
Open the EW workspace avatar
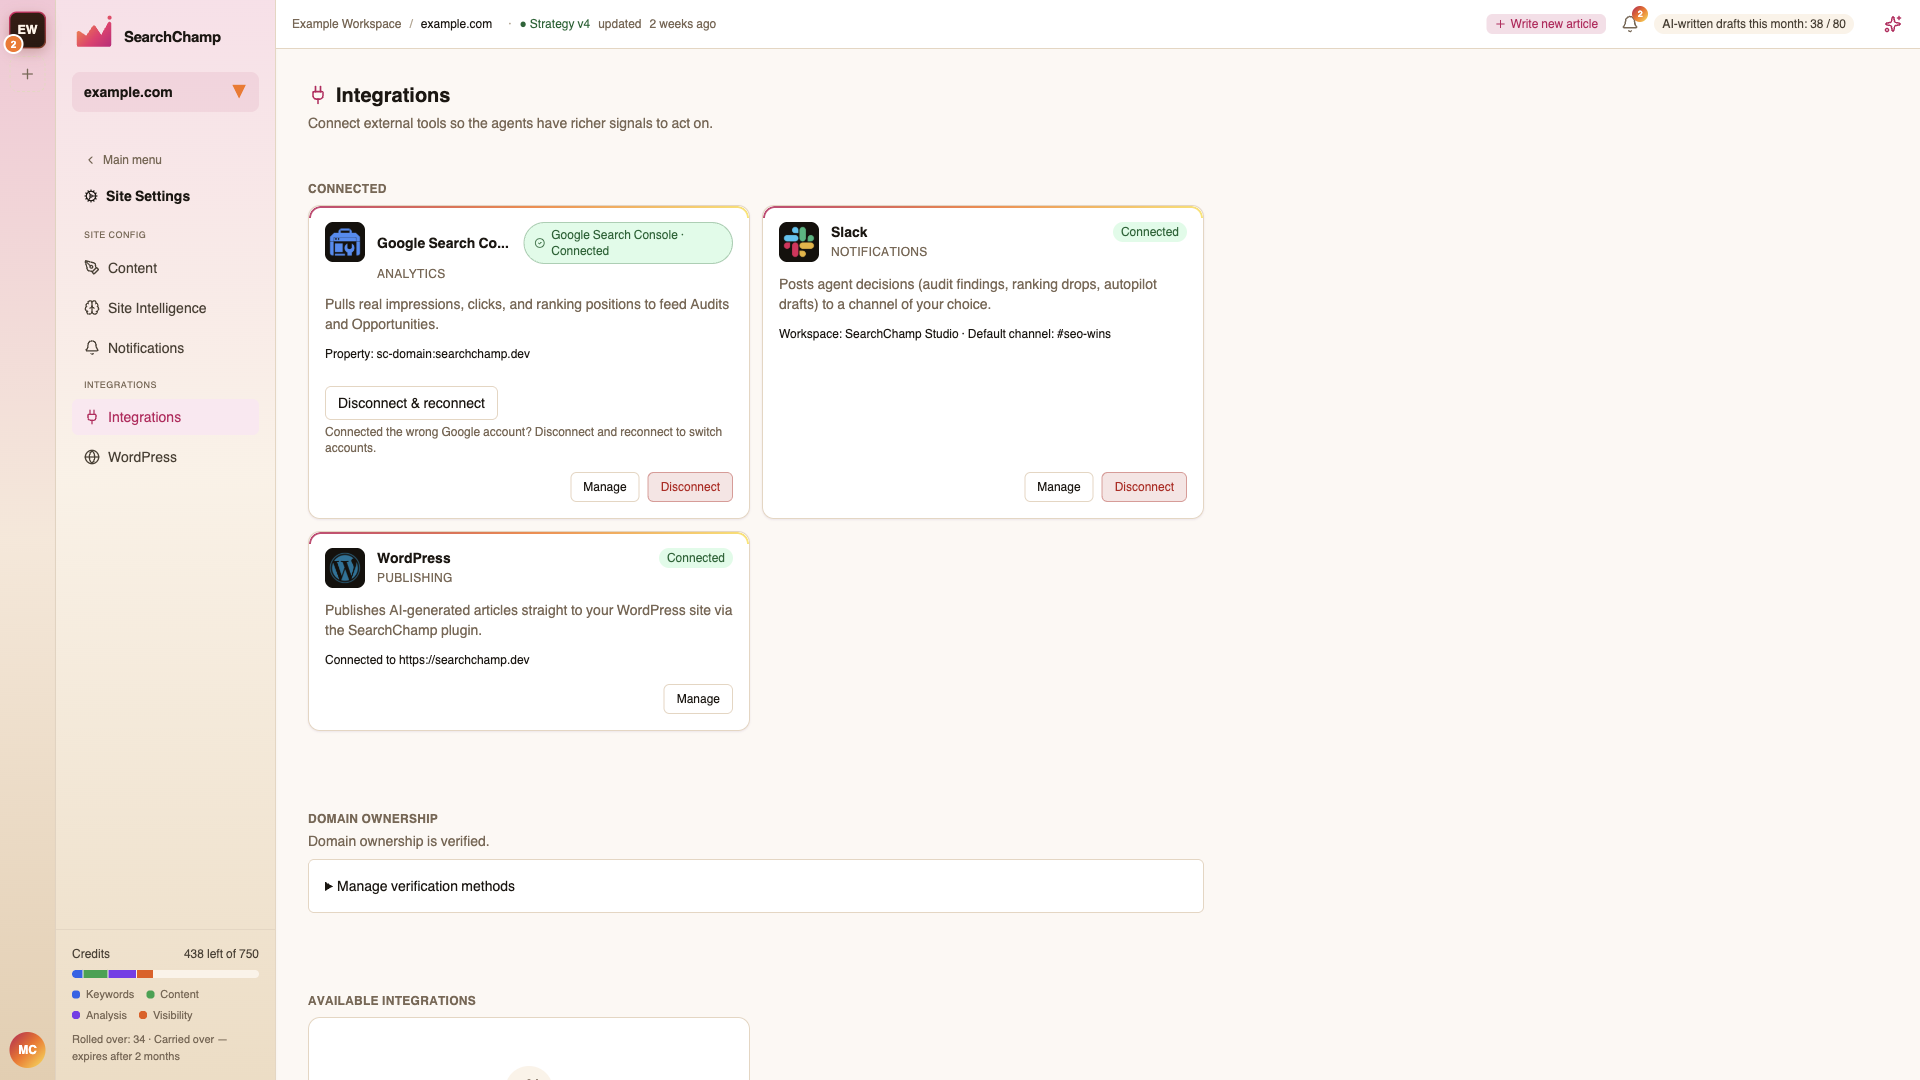(x=27, y=29)
